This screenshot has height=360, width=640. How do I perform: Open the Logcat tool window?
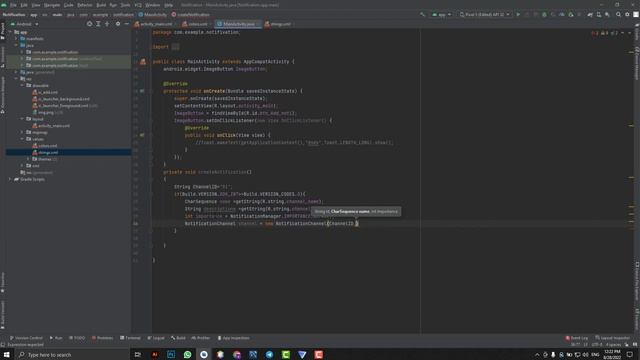[156, 338]
